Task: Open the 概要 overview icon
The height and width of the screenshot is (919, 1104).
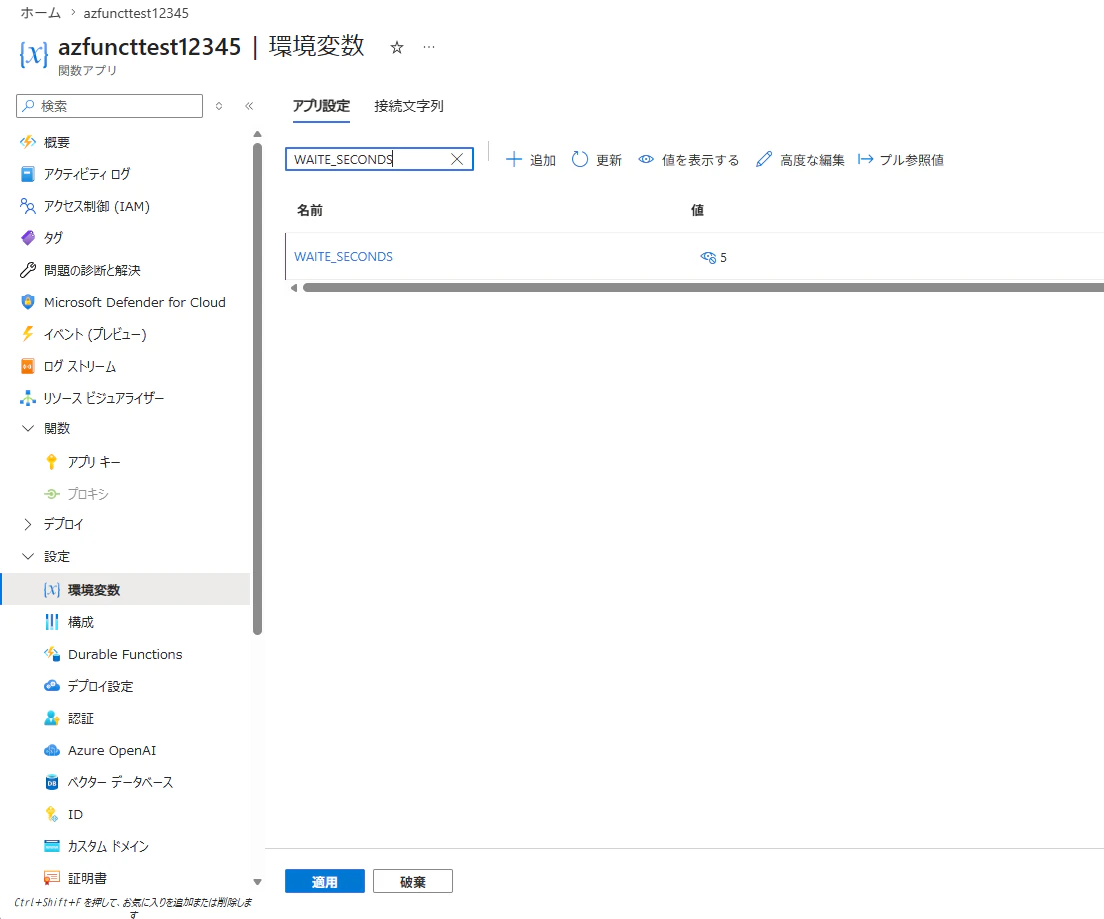Action: click(x=27, y=142)
